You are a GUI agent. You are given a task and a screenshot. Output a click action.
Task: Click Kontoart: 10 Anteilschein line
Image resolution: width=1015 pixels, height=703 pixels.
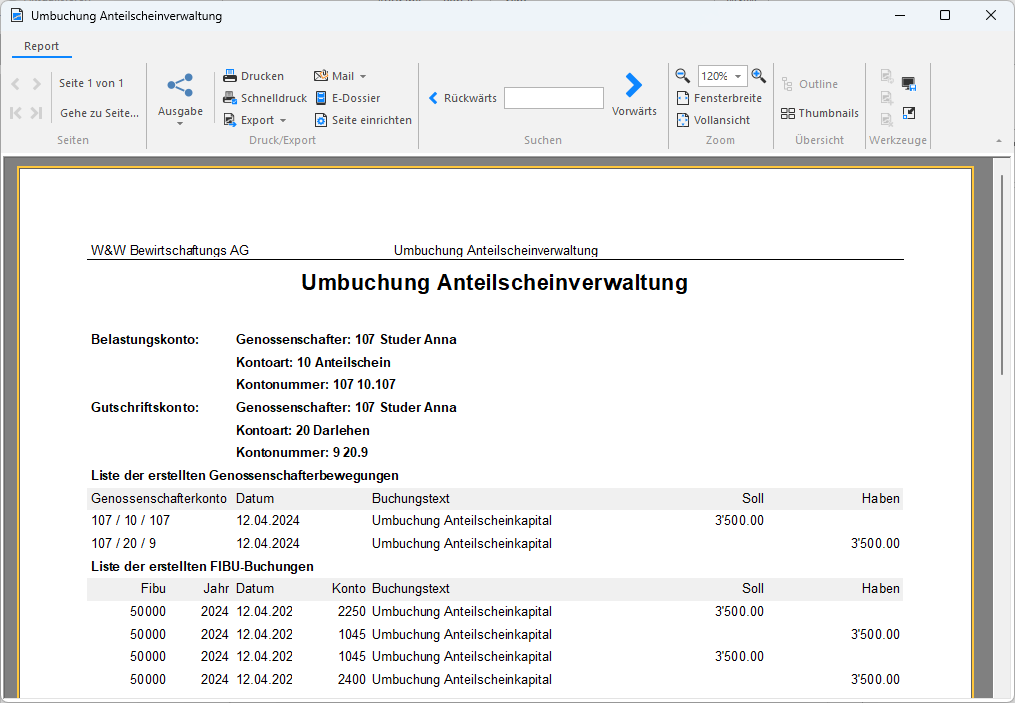tap(313, 363)
